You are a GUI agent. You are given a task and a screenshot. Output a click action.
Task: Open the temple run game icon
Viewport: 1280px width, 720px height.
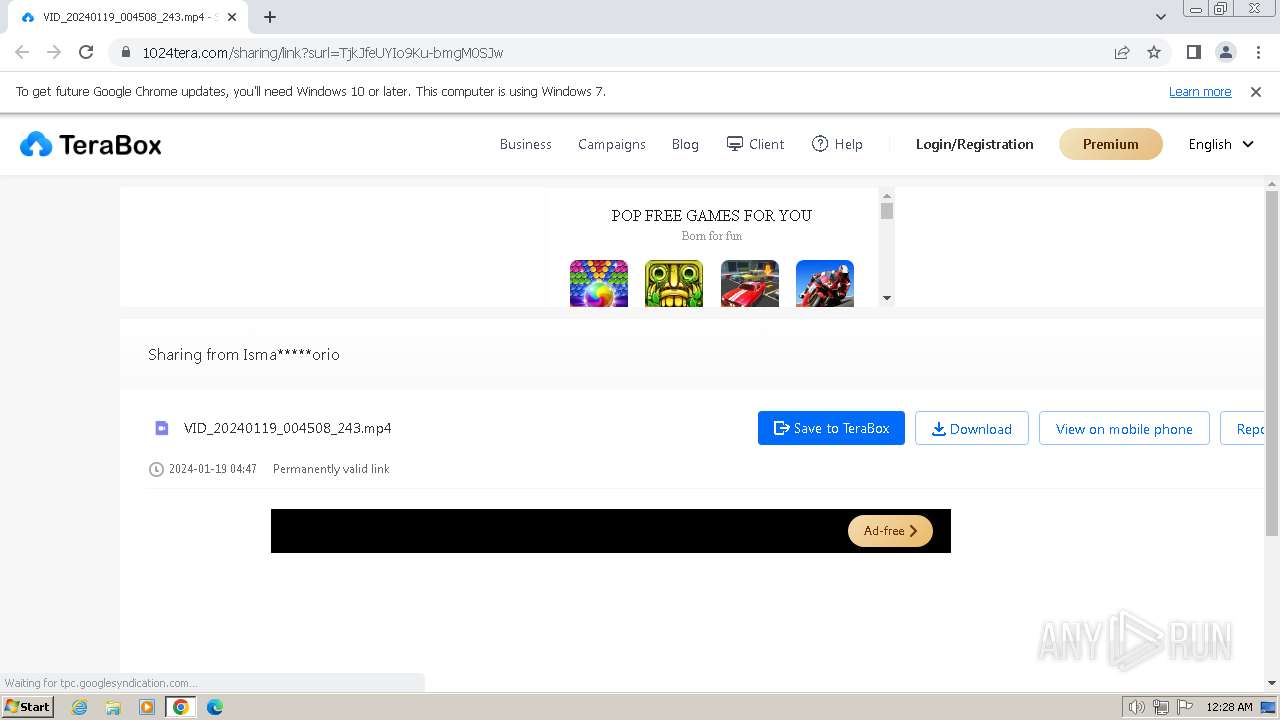[674, 284]
